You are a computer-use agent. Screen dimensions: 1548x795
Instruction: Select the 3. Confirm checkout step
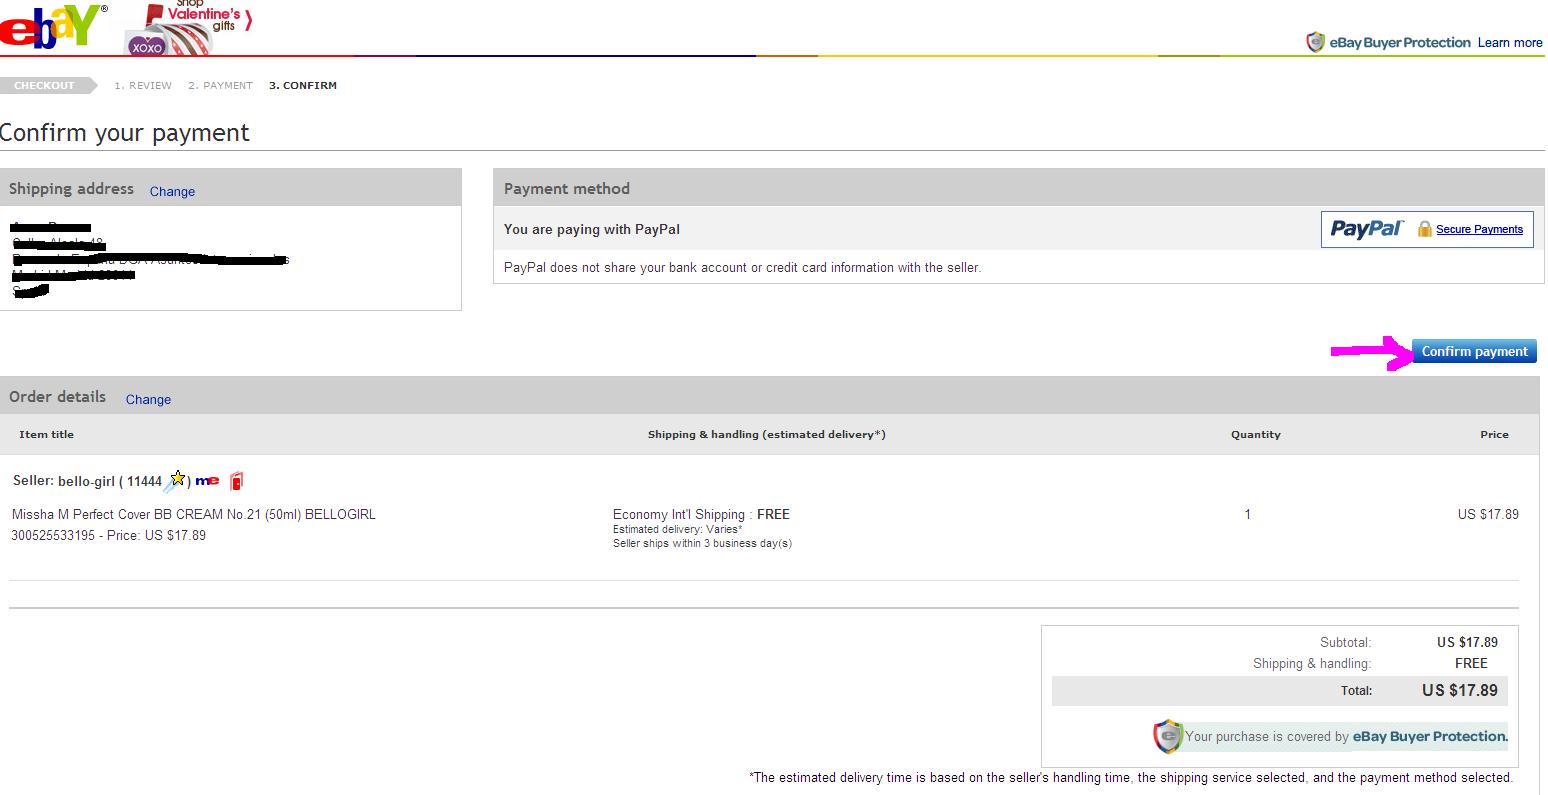tap(303, 86)
